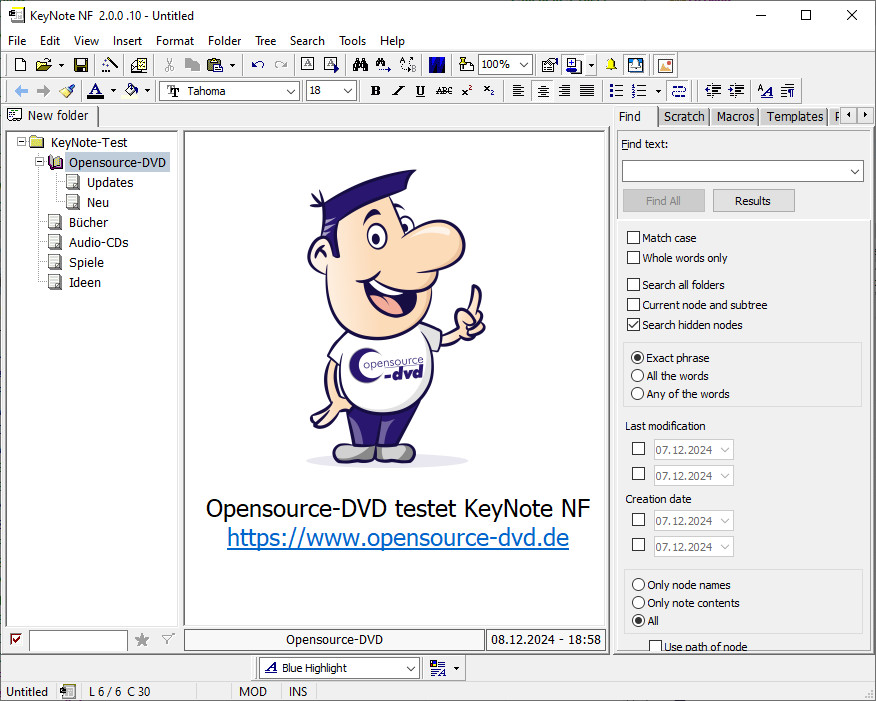This screenshot has width=876, height=701.
Task: Open the opensource-dvd.de hyperlink
Action: click(398, 538)
